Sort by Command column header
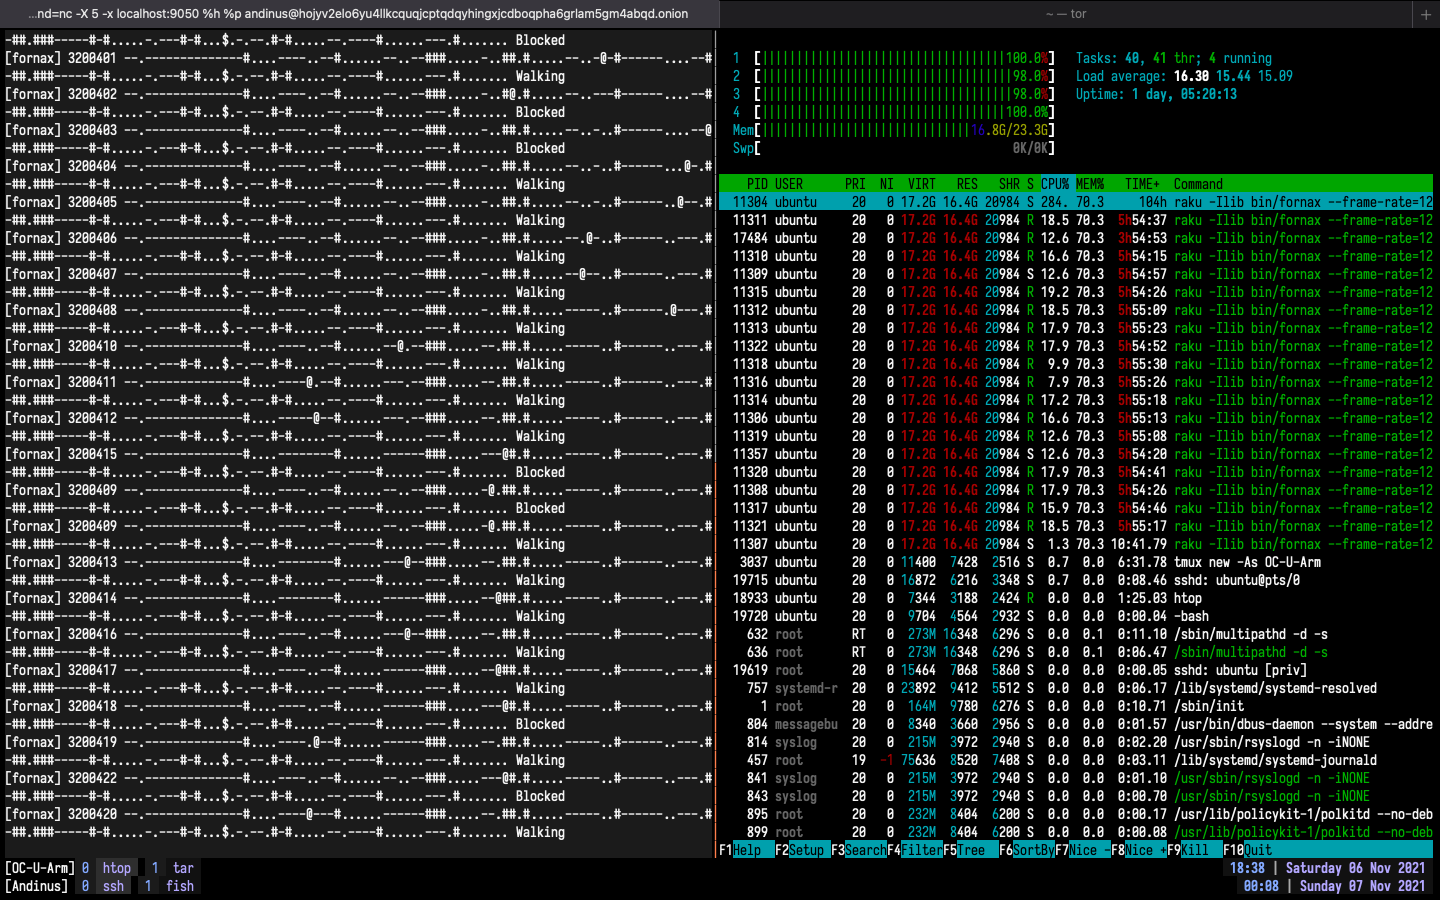The width and height of the screenshot is (1440, 900). [1198, 184]
